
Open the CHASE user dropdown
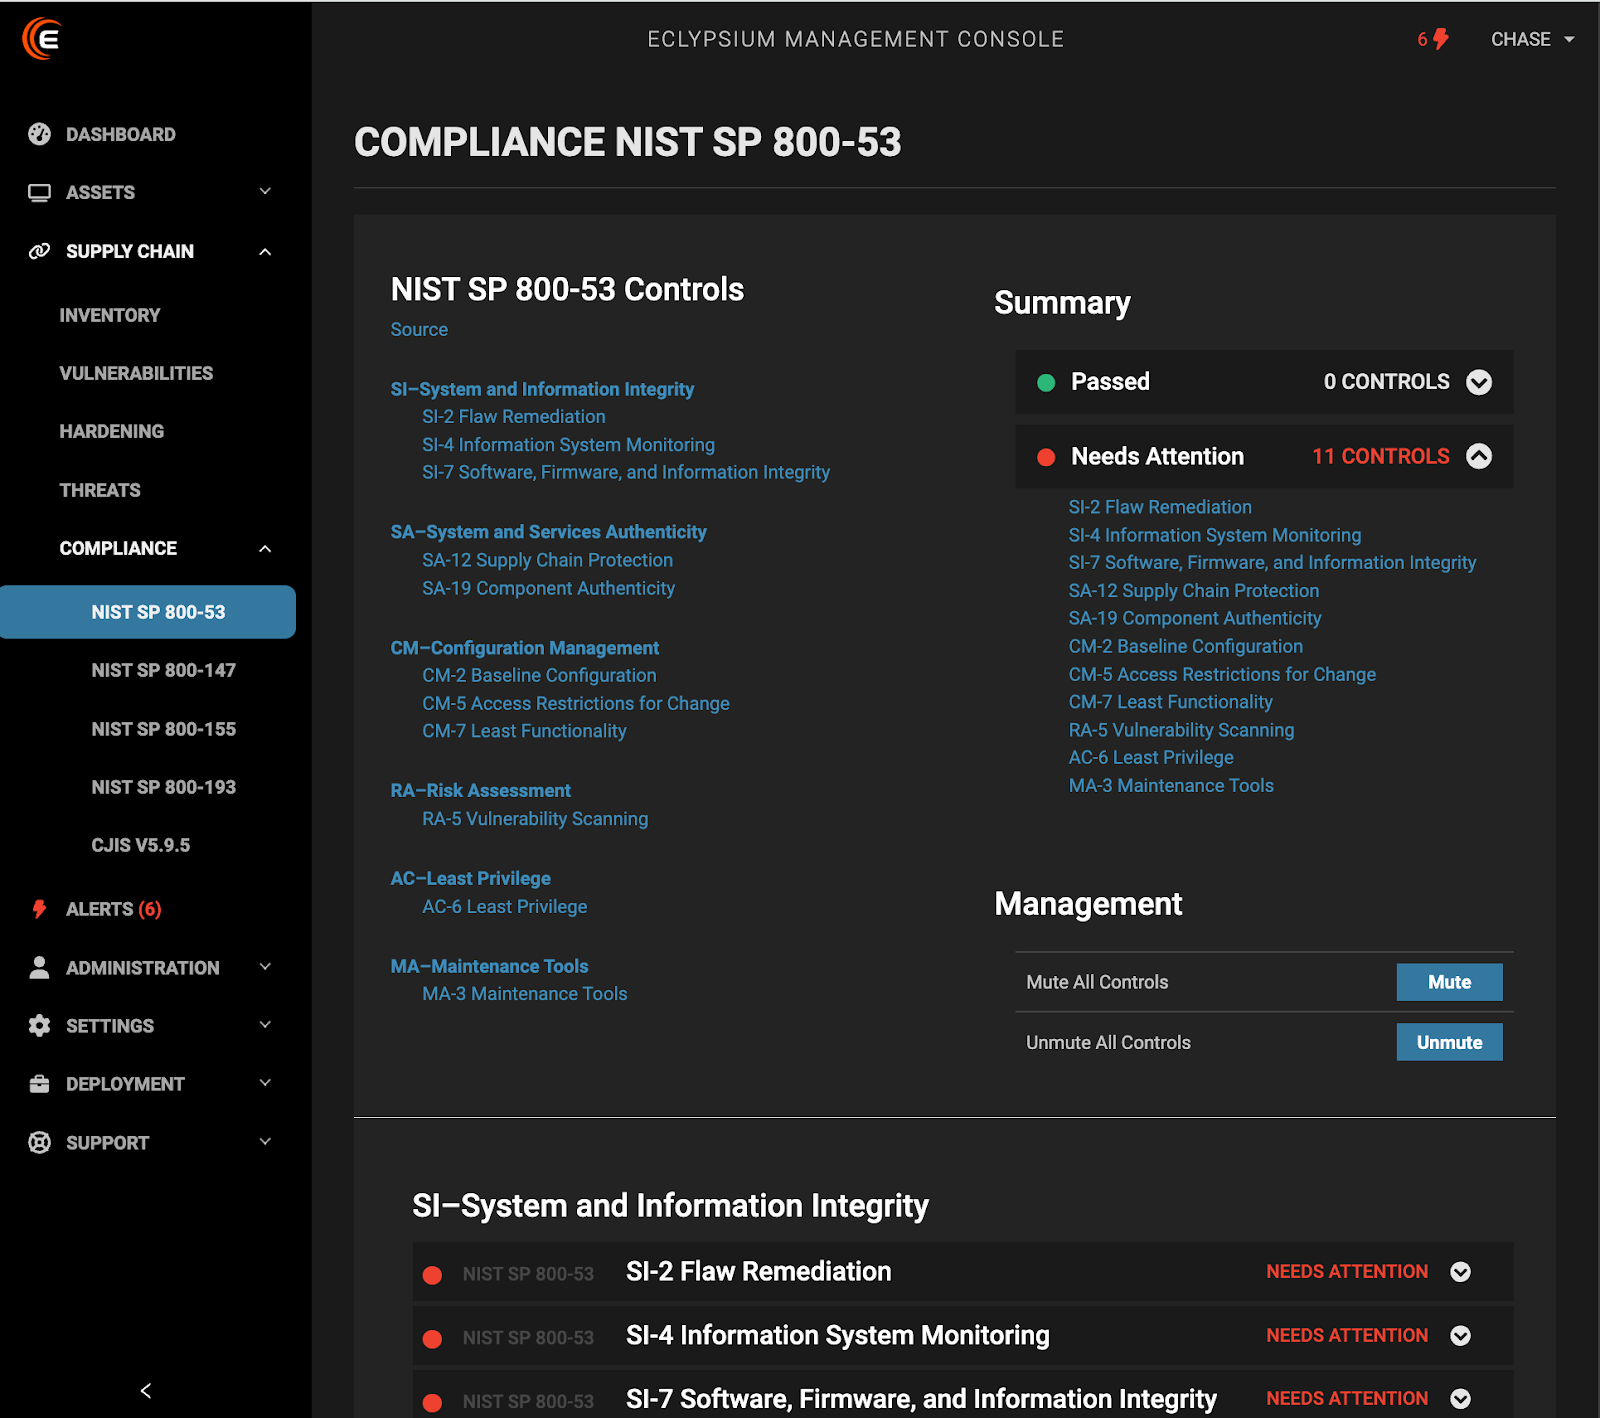tap(1532, 39)
